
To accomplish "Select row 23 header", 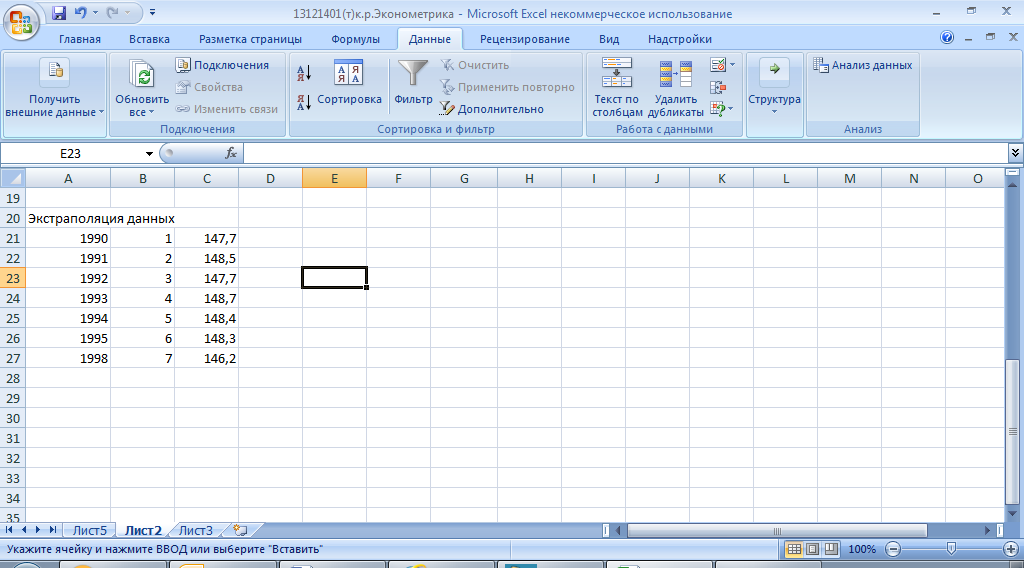I will click(13, 279).
